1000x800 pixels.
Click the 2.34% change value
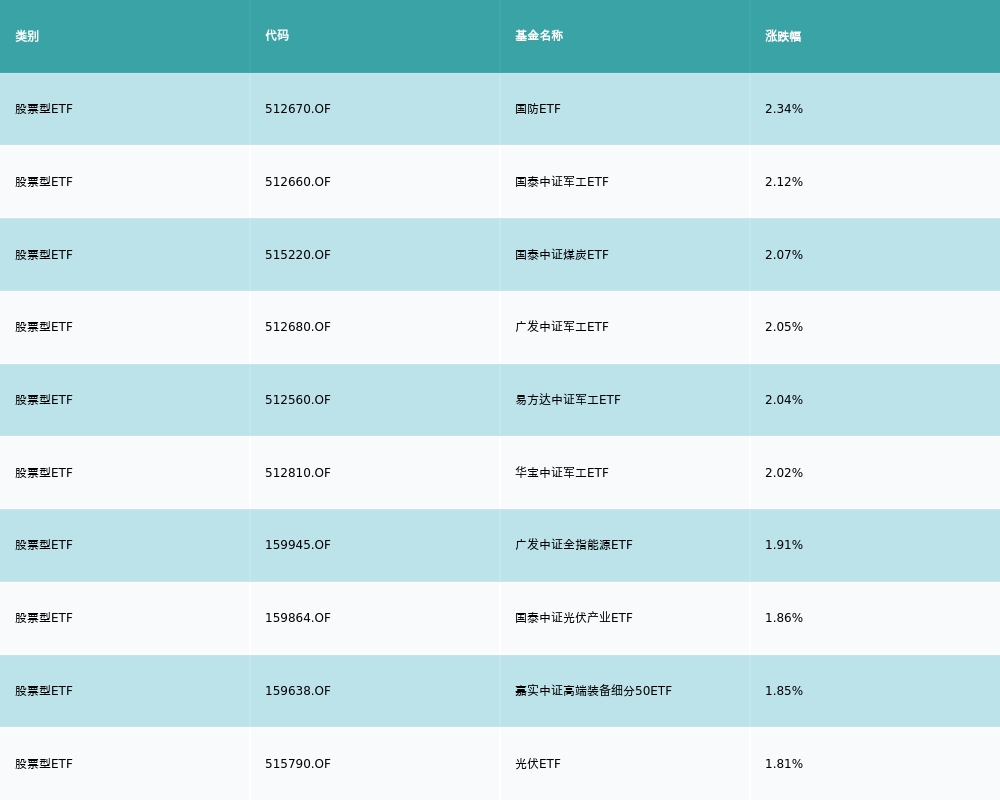point(784,108)
